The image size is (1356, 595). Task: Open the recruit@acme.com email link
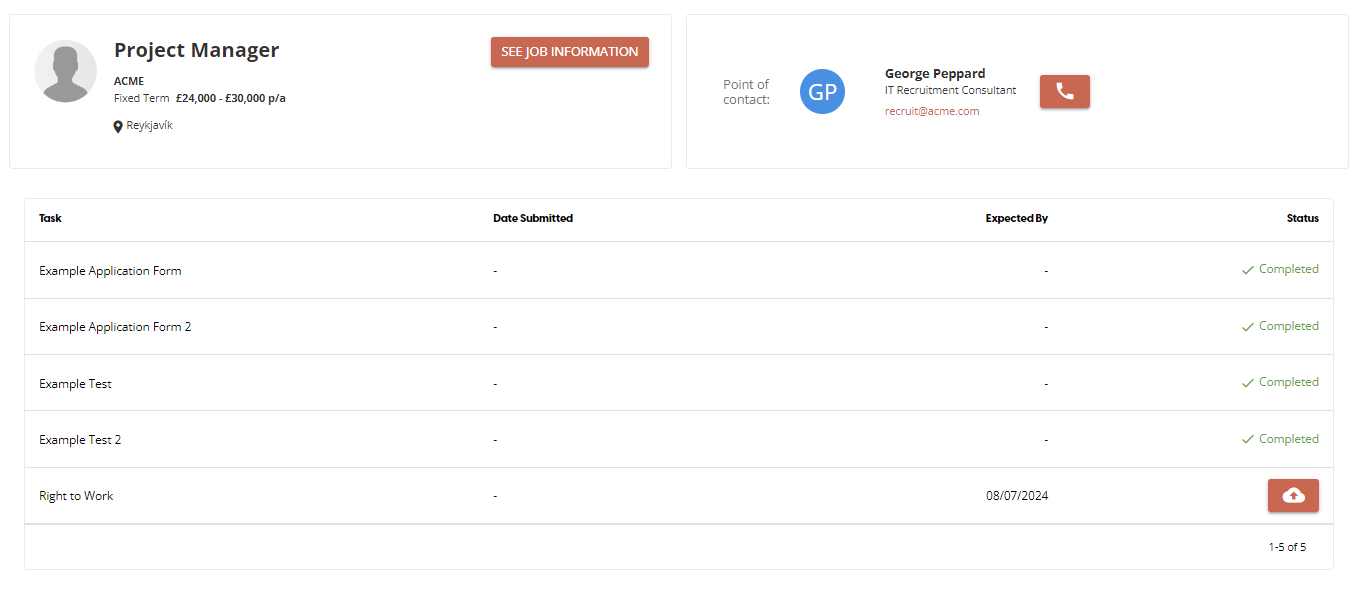pyautogui.click(x=931, y=111)
